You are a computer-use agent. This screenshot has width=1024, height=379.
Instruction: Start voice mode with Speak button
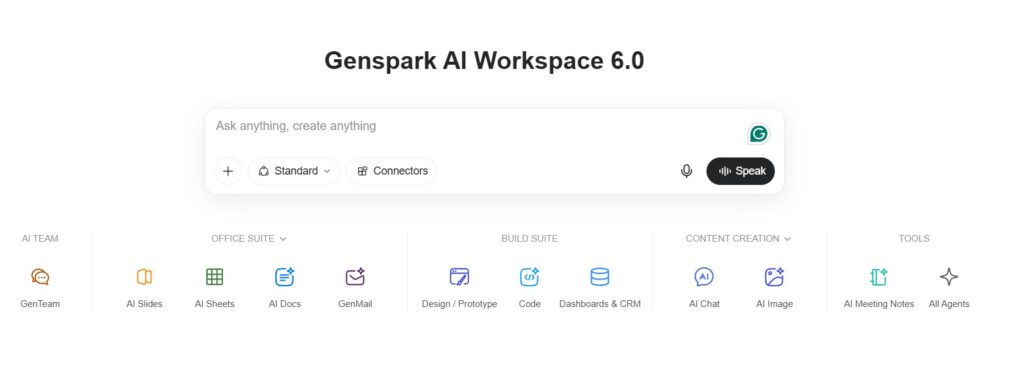[741, 171]
